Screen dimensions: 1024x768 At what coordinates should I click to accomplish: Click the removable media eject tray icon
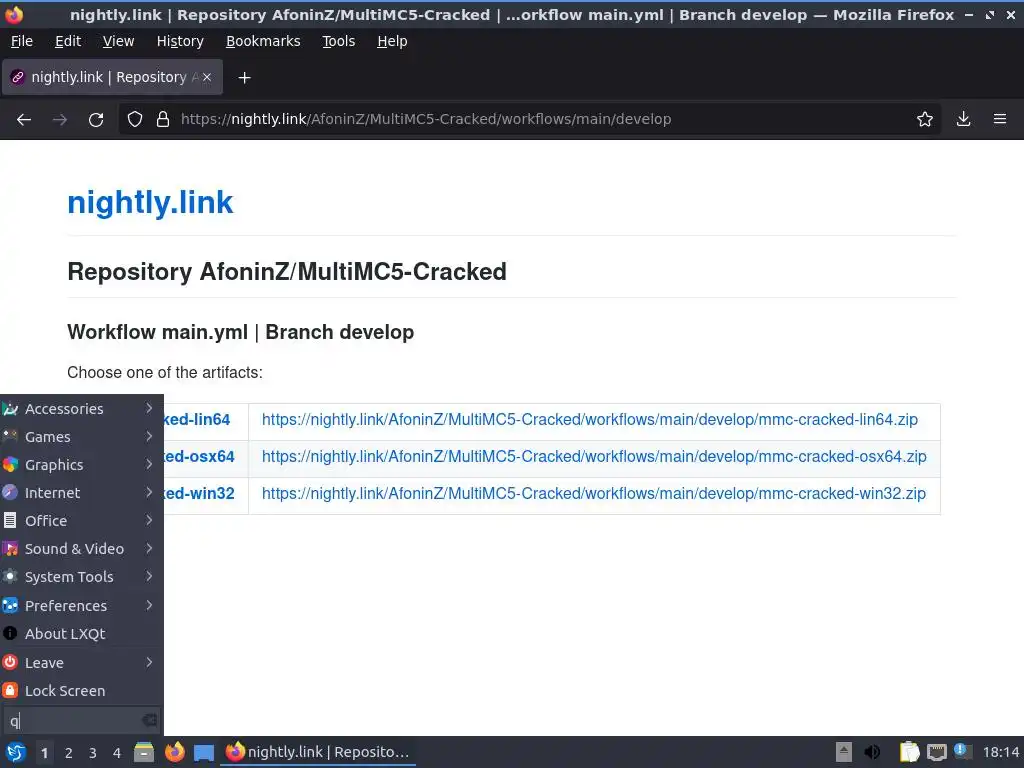[x=844, y=752]
